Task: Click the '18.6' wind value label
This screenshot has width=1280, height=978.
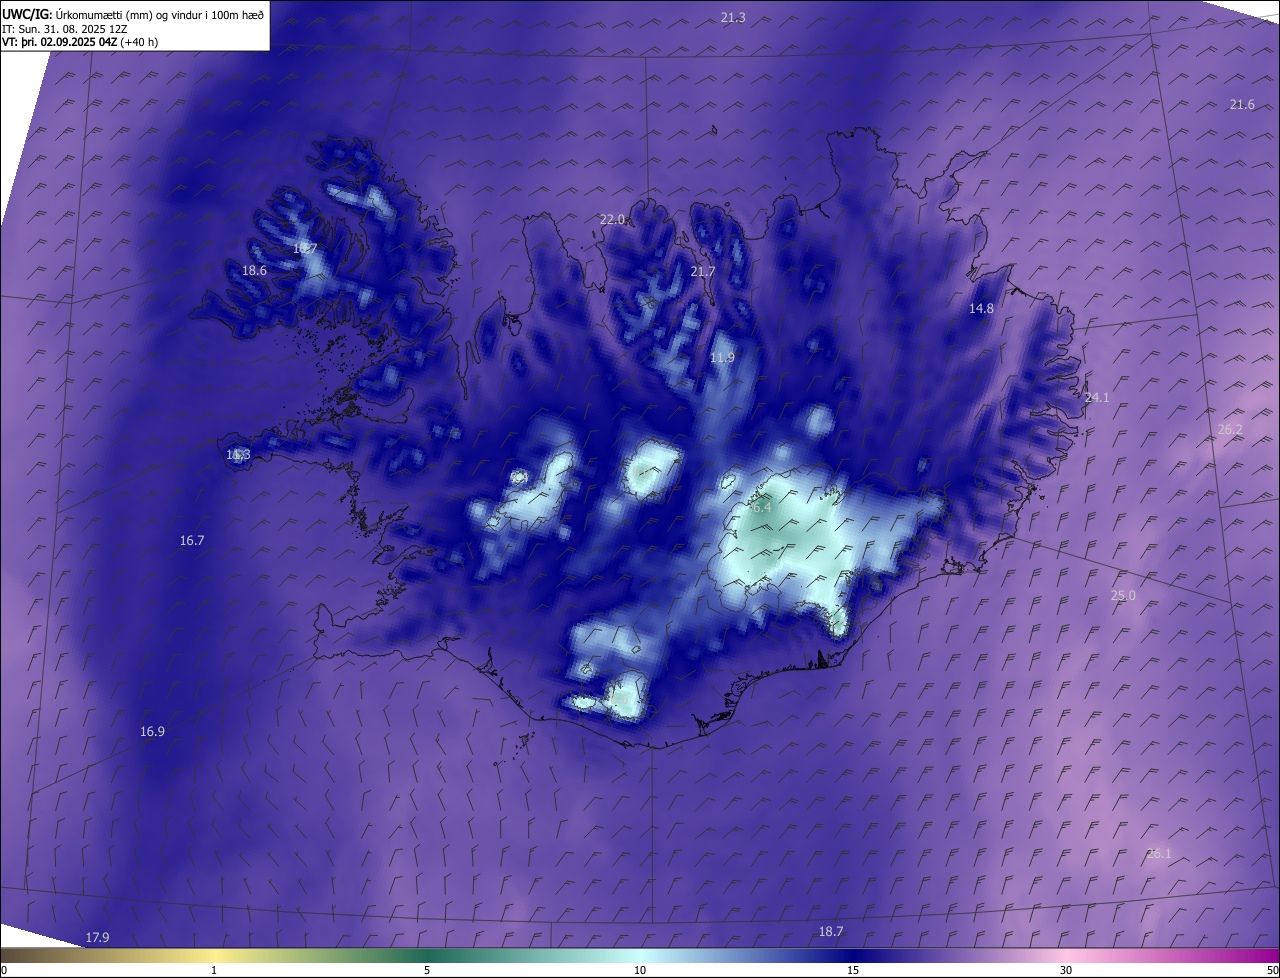Action: [x=254, y=271]
